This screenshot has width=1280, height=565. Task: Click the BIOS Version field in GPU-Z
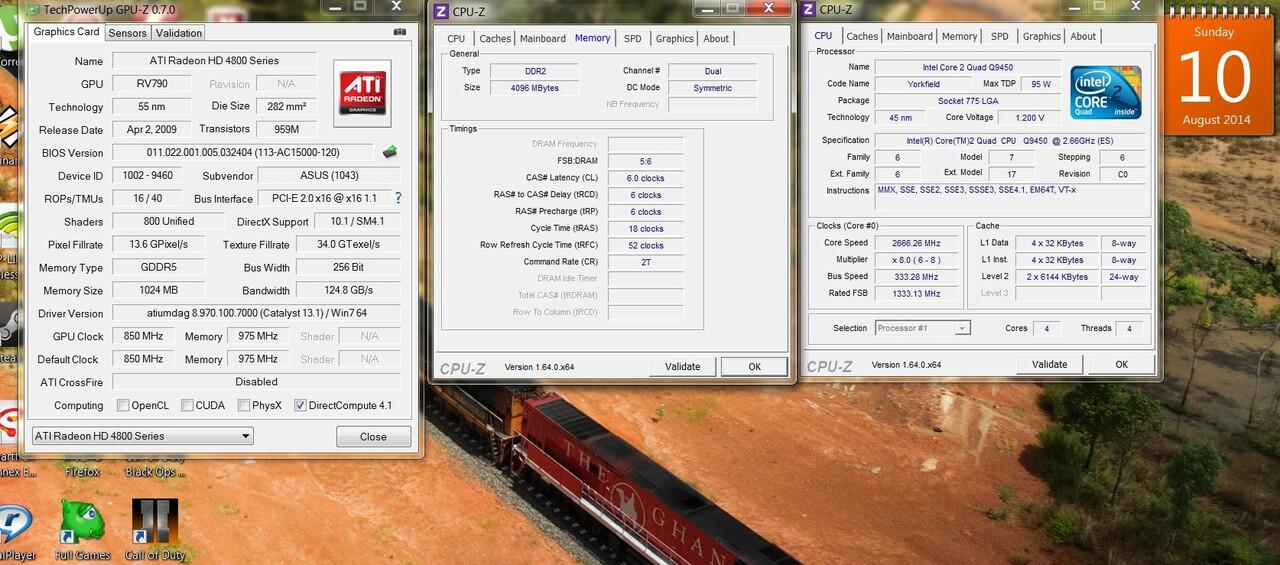(243, 153)
